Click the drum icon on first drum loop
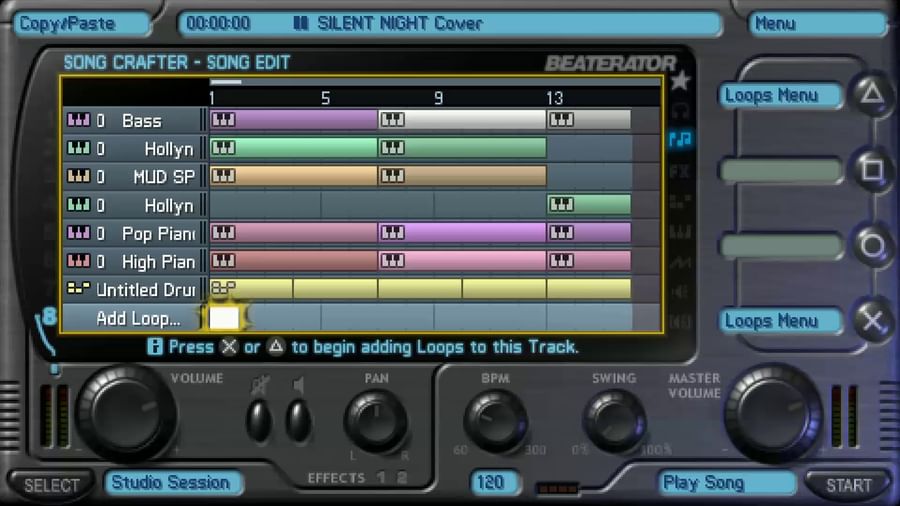 click(x=223, y=288)
